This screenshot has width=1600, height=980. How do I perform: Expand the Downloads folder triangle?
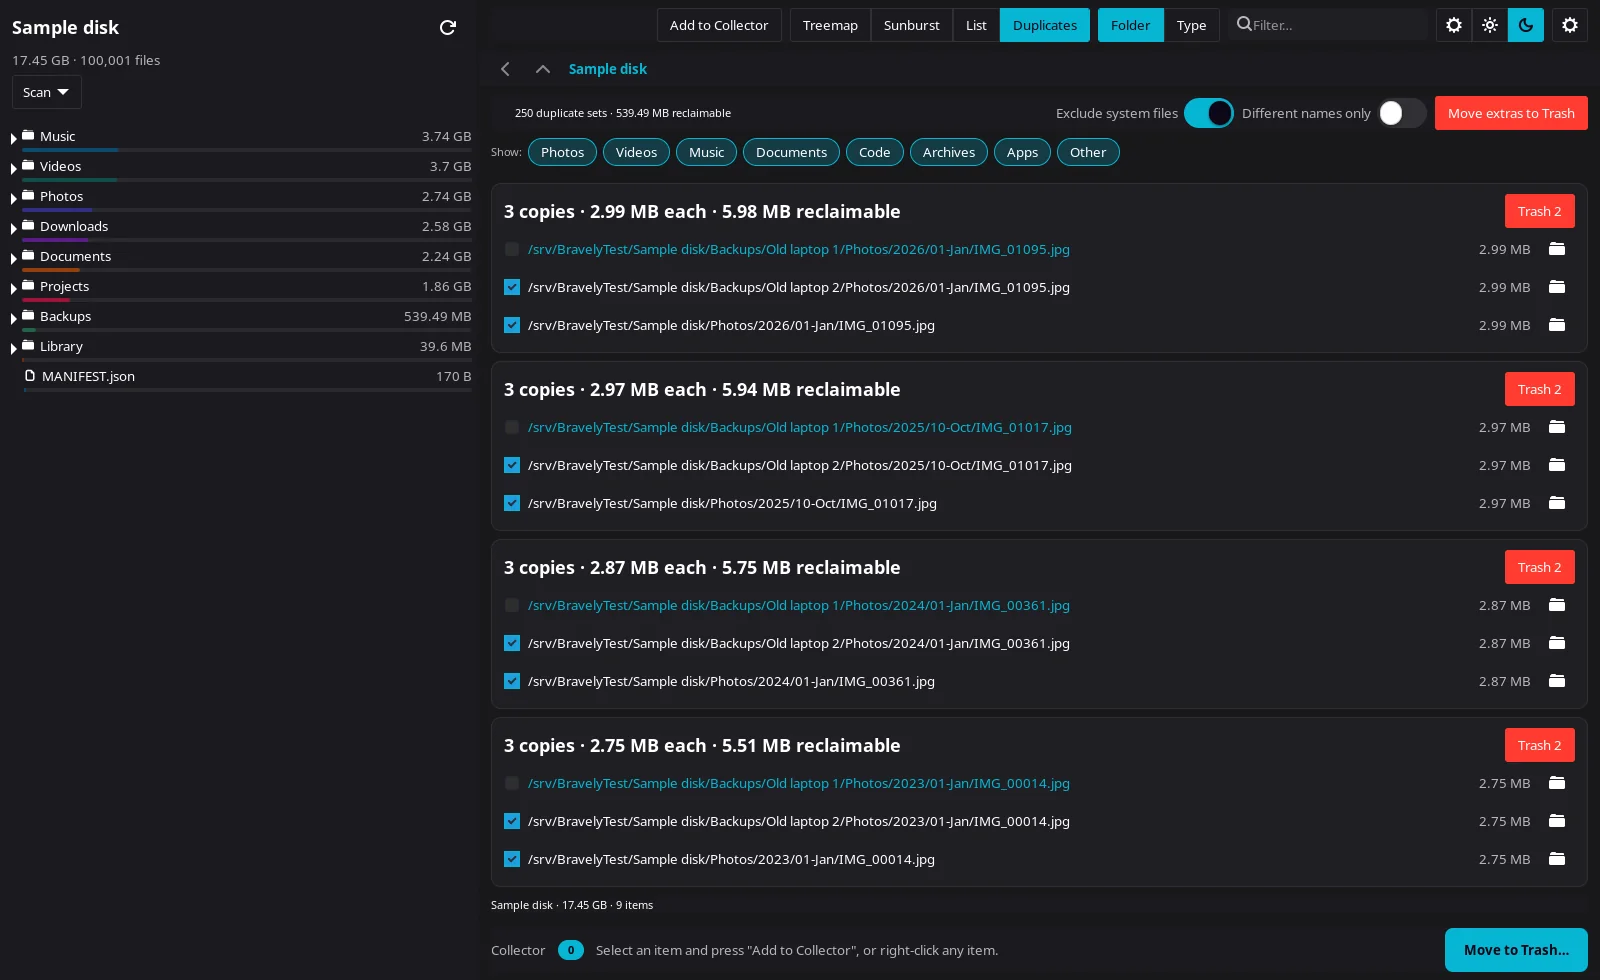click(14, 228)
